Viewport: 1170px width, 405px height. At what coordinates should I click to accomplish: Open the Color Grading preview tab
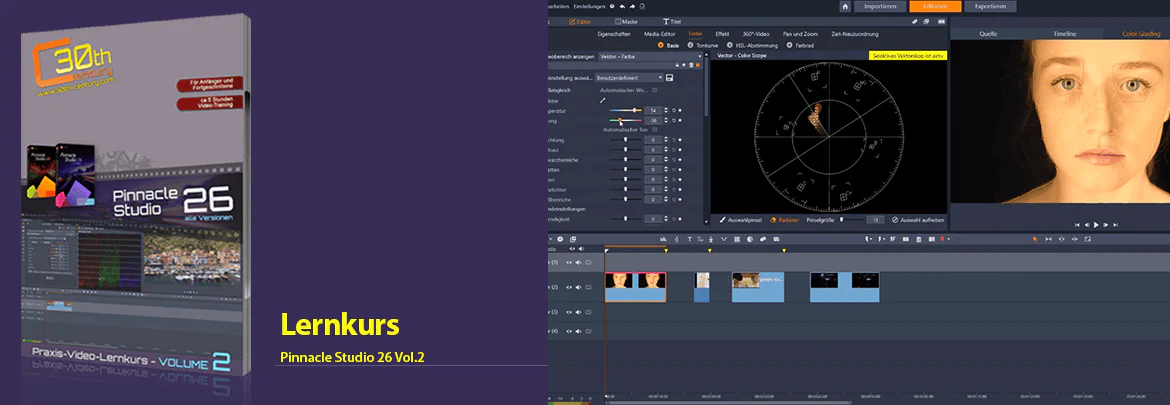tap(1141, 34)
